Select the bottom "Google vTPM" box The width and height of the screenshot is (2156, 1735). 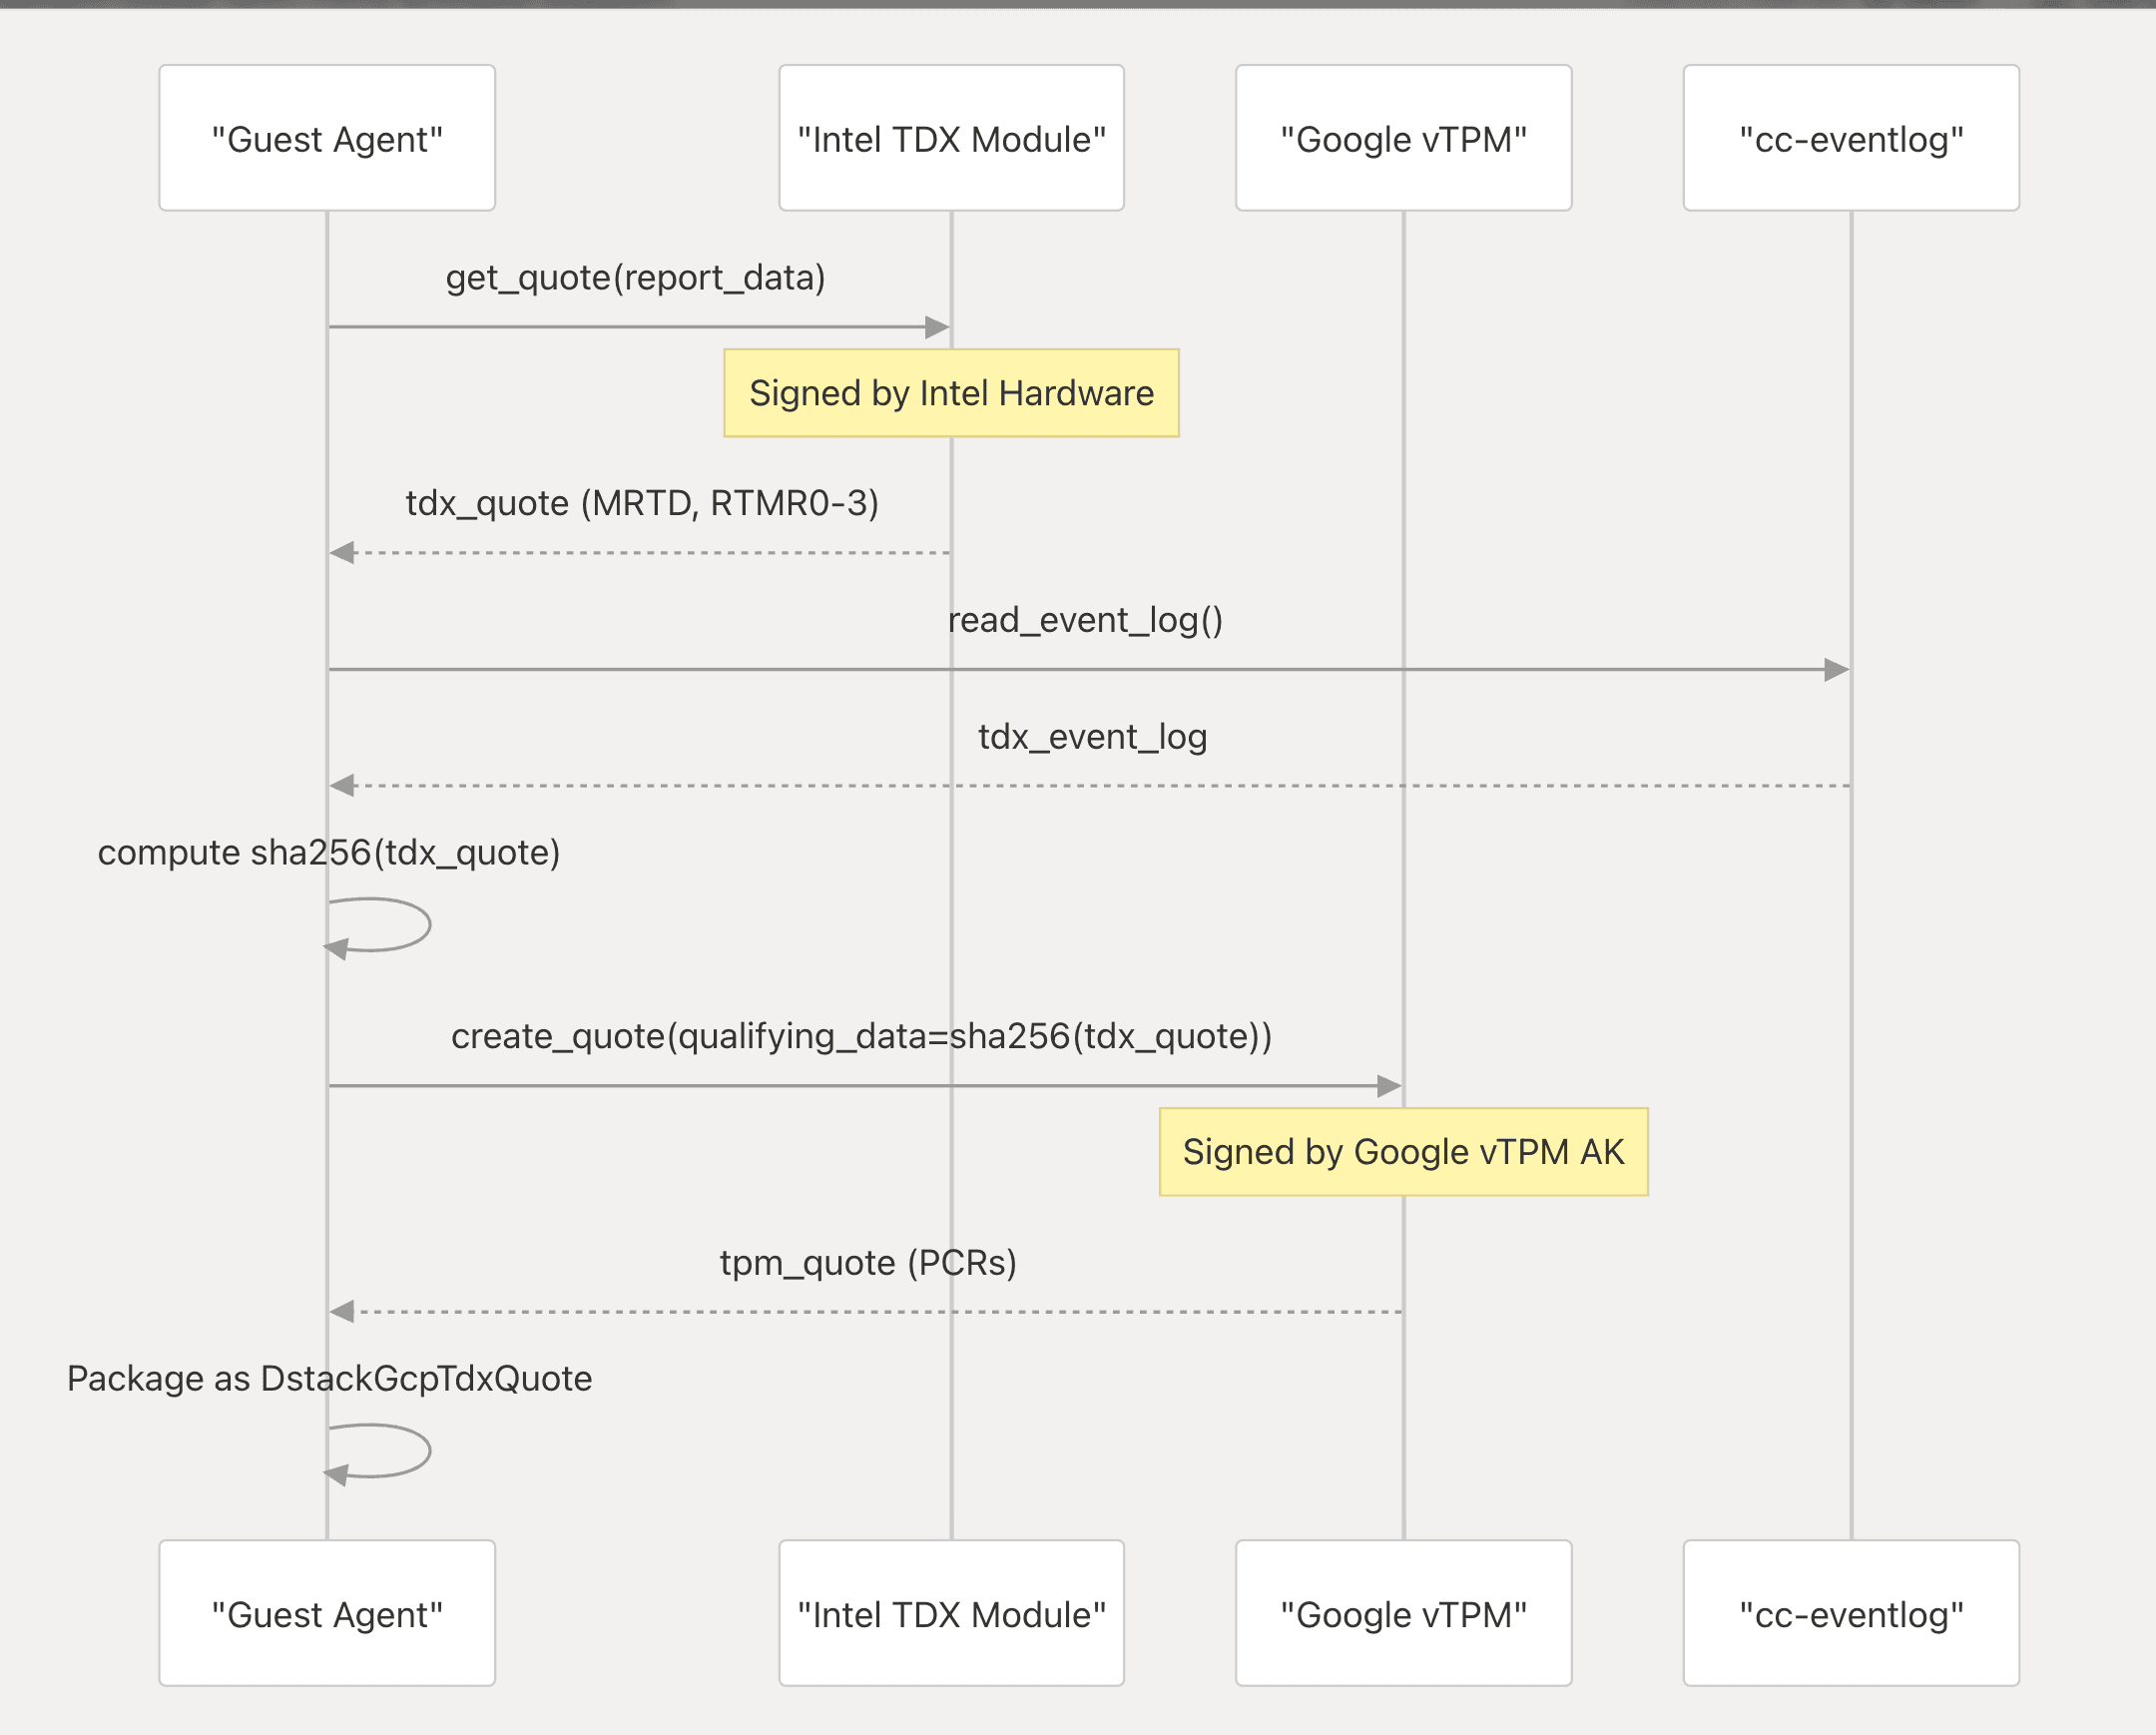(x=1403, y=1613)
